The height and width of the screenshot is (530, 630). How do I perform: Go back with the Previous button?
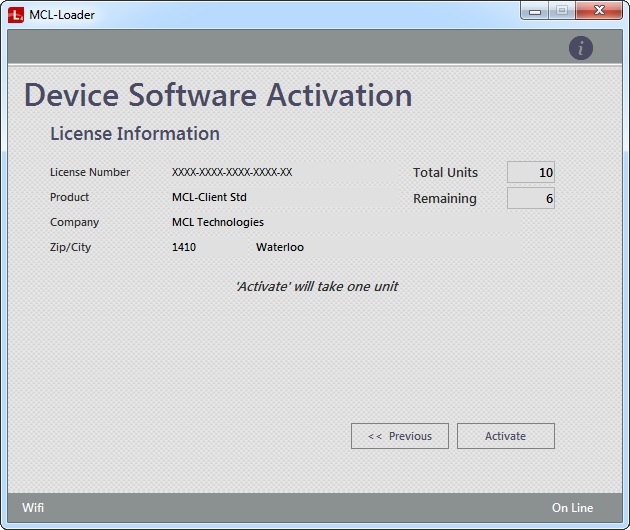pos(400,436)
